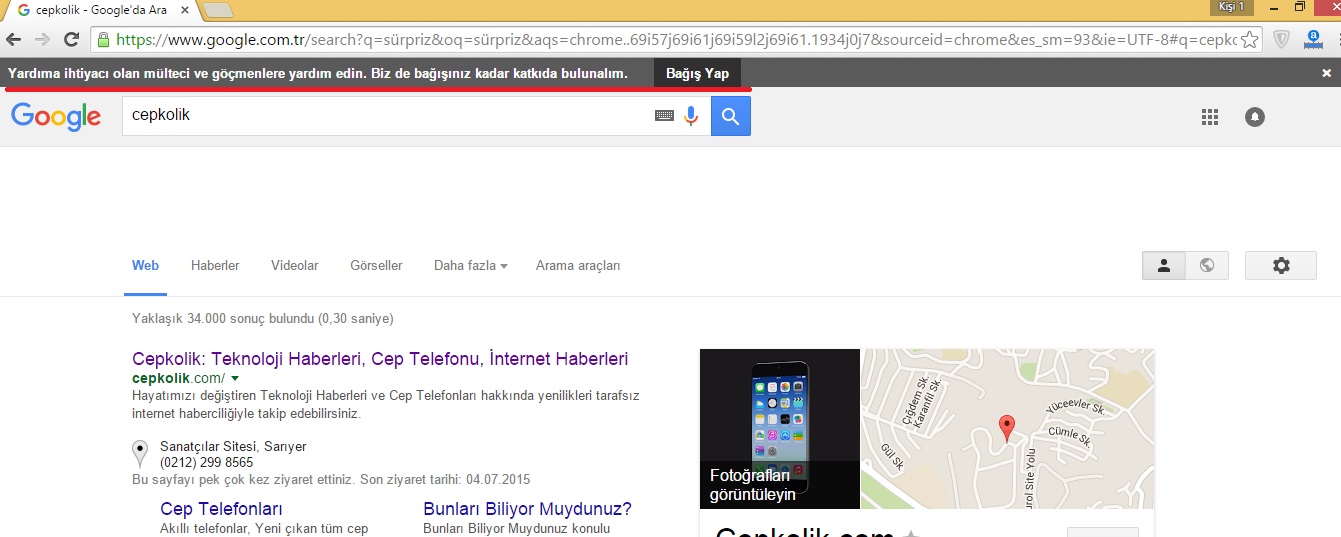
Task: Click the blue search magnifier button
Action: [x=730, y=116]
